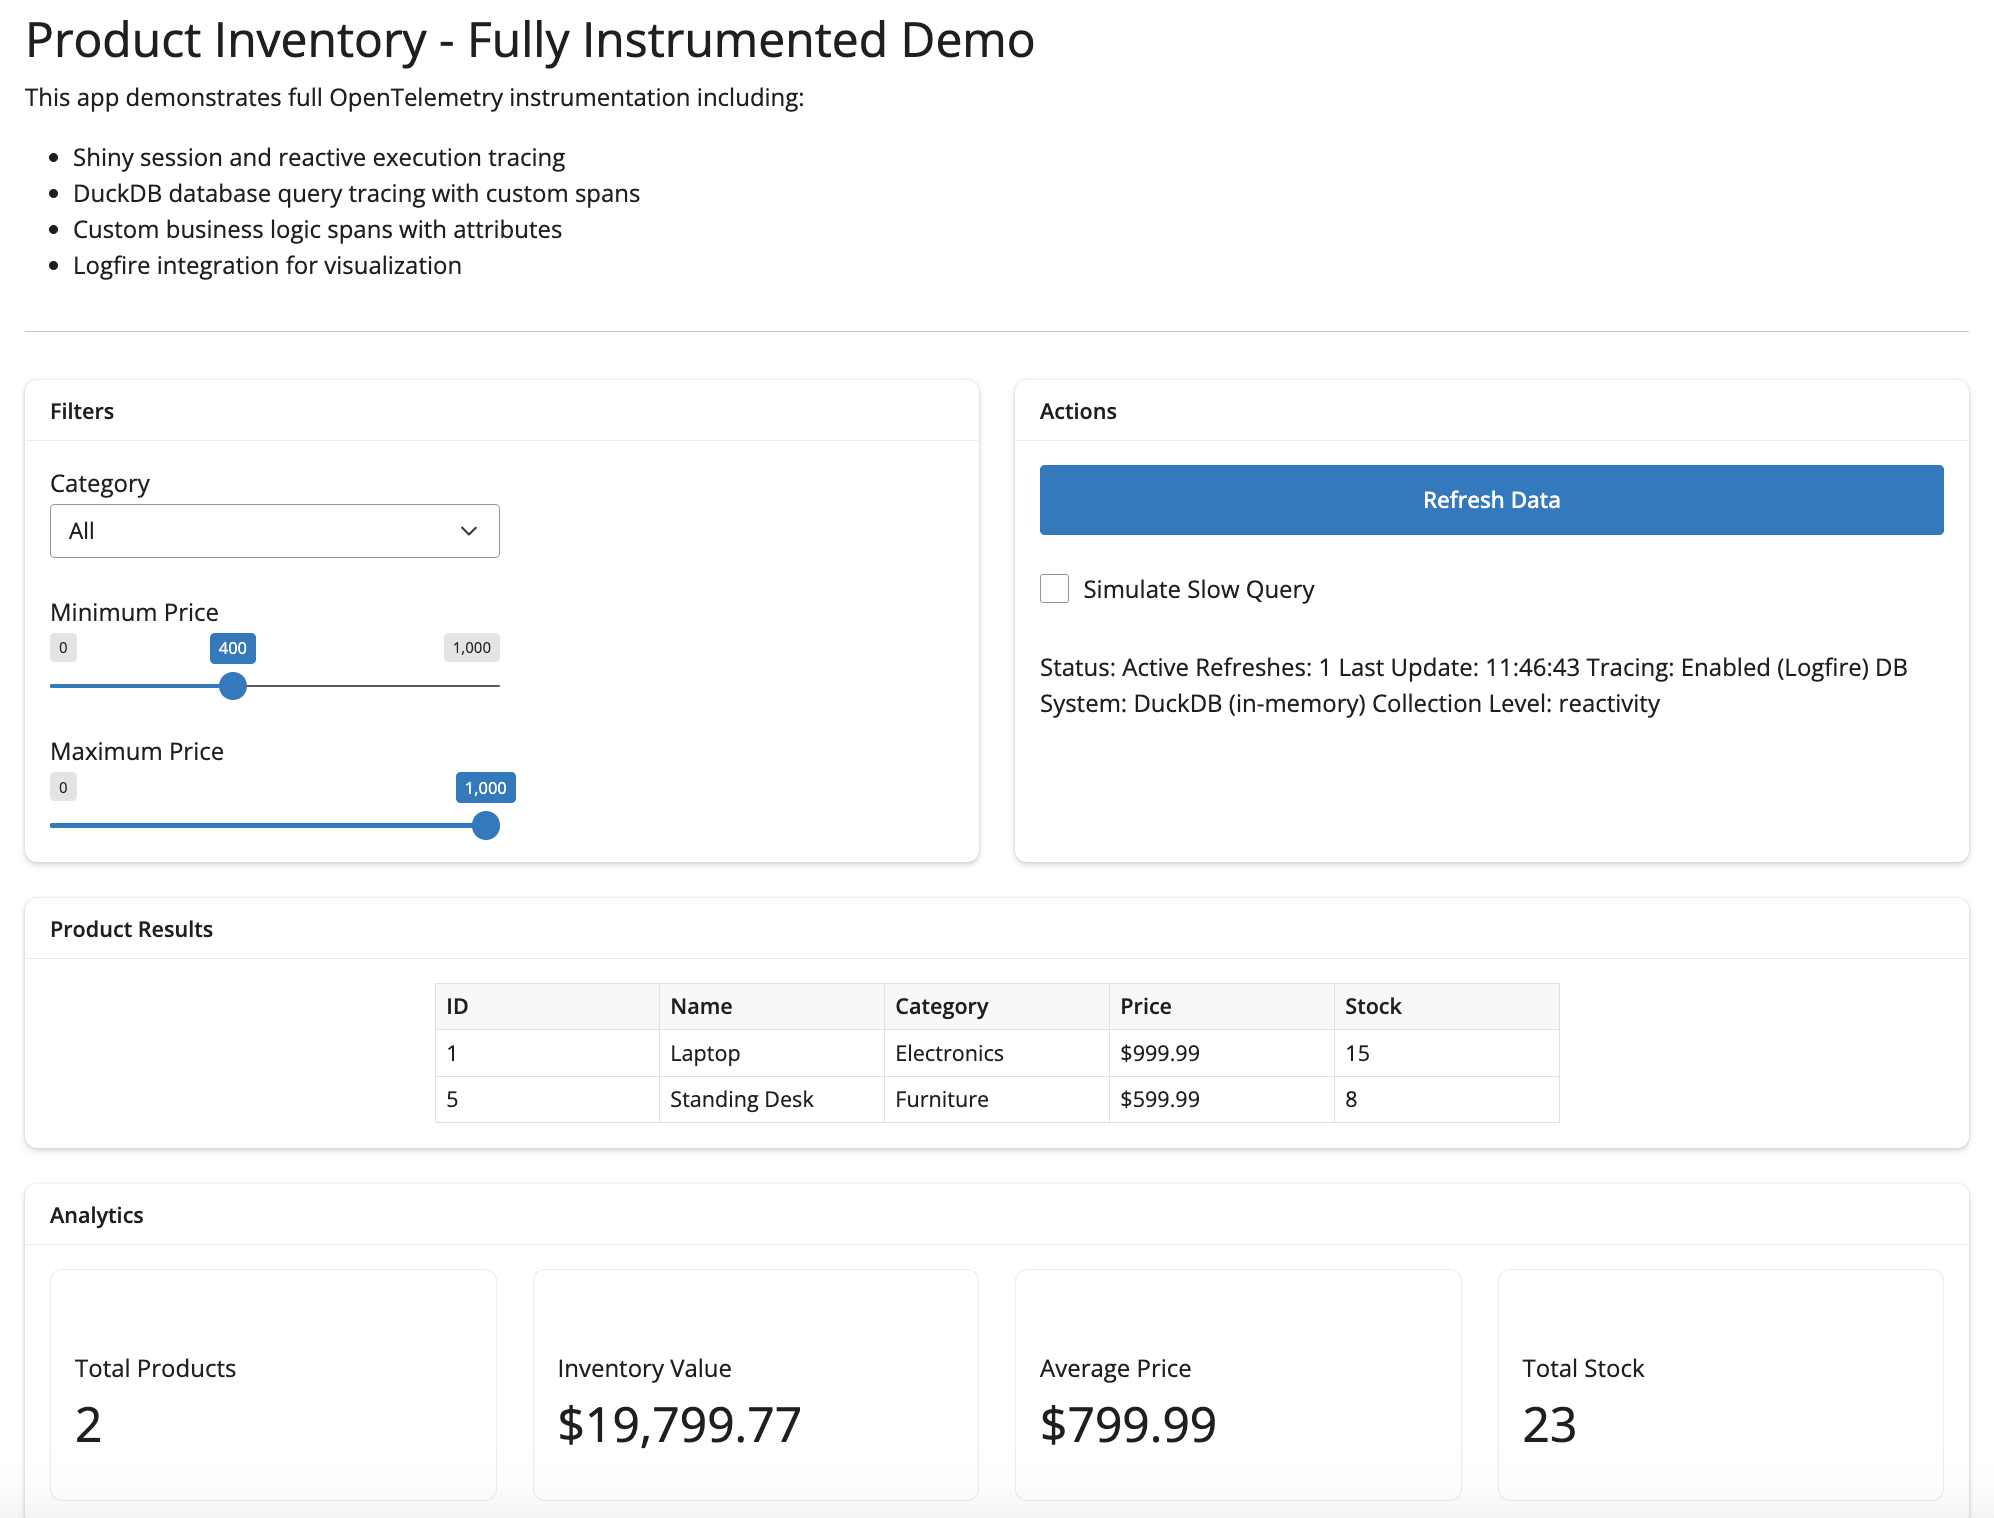Click the Maximum Price 1,000 value bubble

coord(485,788)
